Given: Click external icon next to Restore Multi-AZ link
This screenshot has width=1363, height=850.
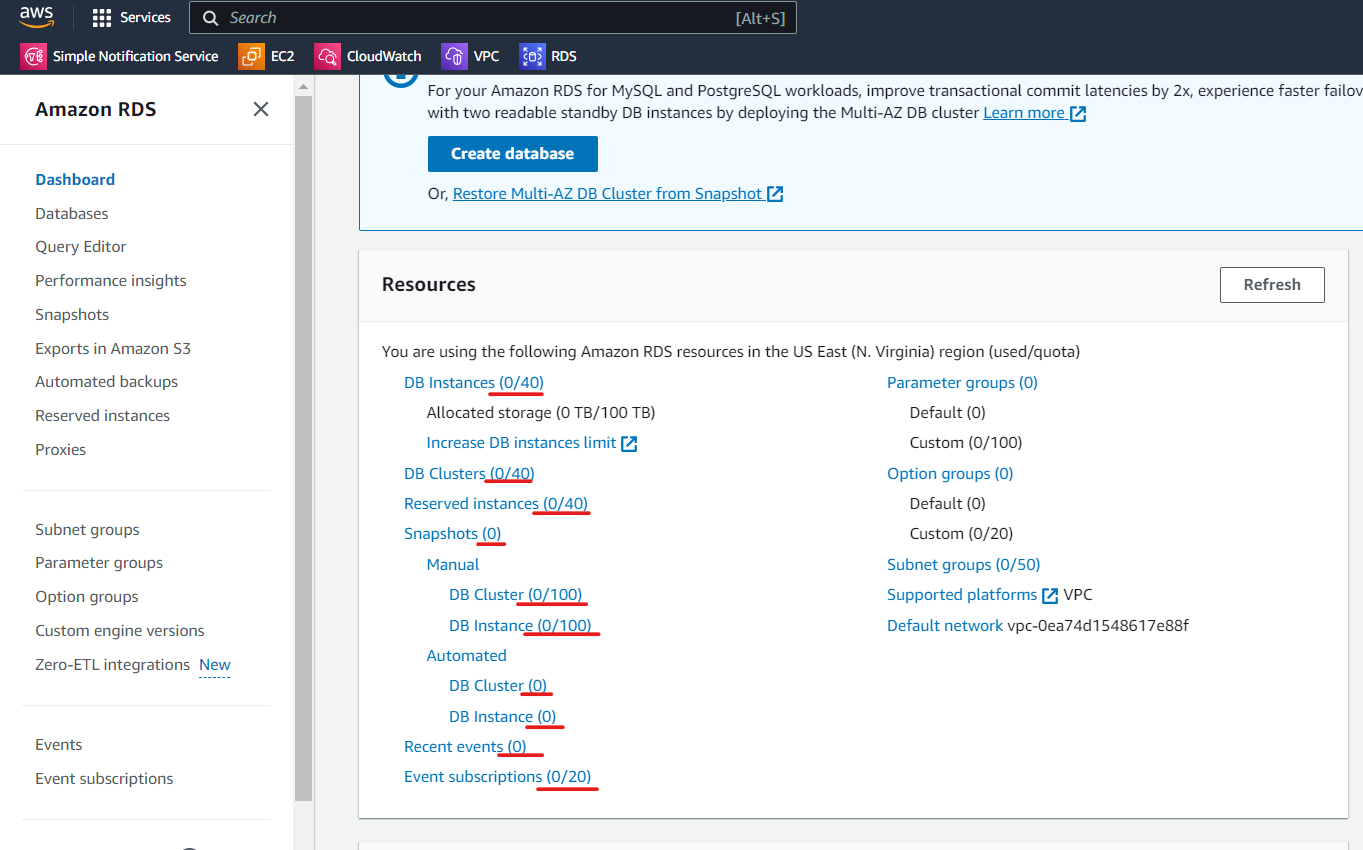Looking at the screenshot, I should 775,194.
